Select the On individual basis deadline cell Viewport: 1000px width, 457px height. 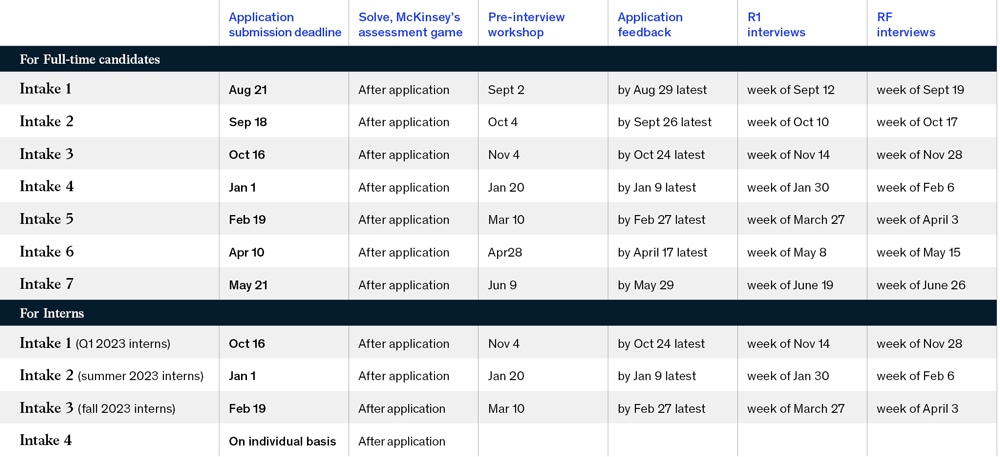[282, 441]
